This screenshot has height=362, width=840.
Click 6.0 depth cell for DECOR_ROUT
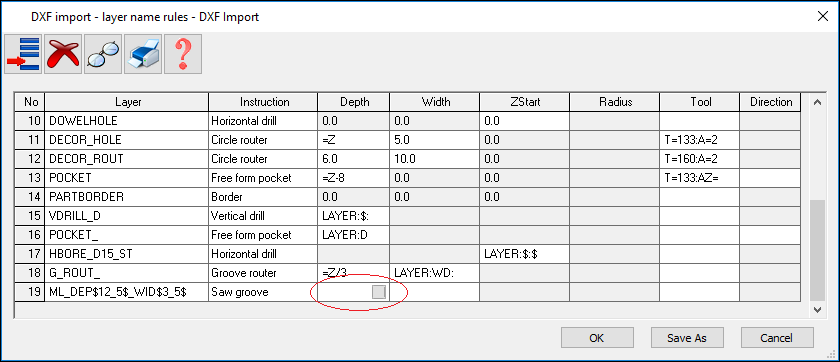[x=354, y=159]
